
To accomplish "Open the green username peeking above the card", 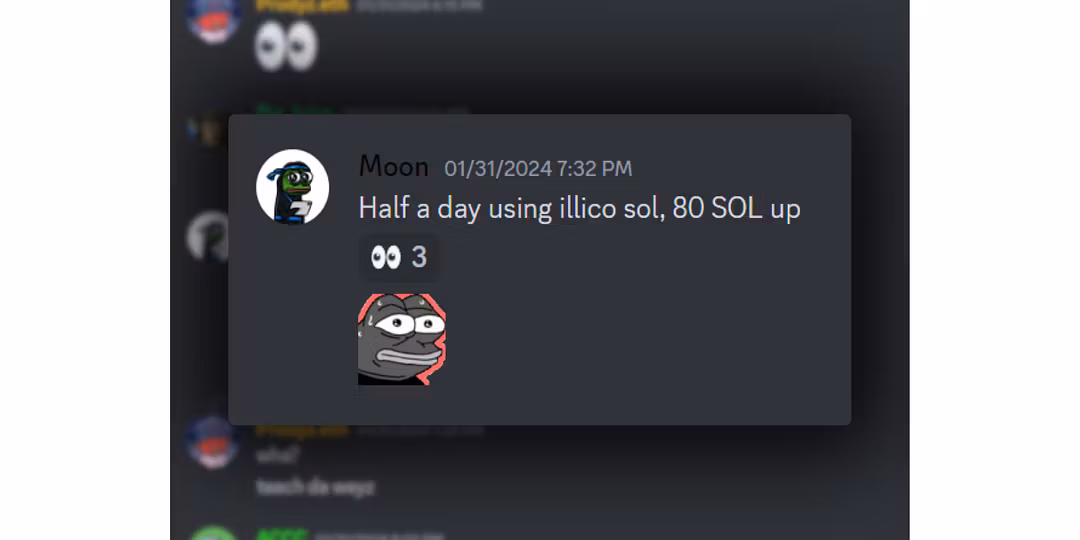I will click(295, 110).
